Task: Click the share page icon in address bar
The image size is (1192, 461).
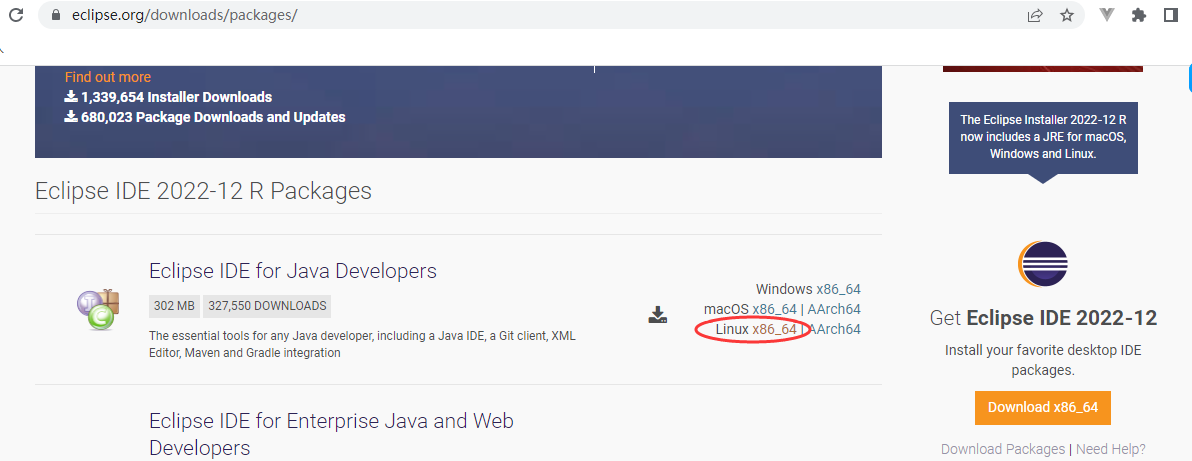Action: coord(1035,15)
